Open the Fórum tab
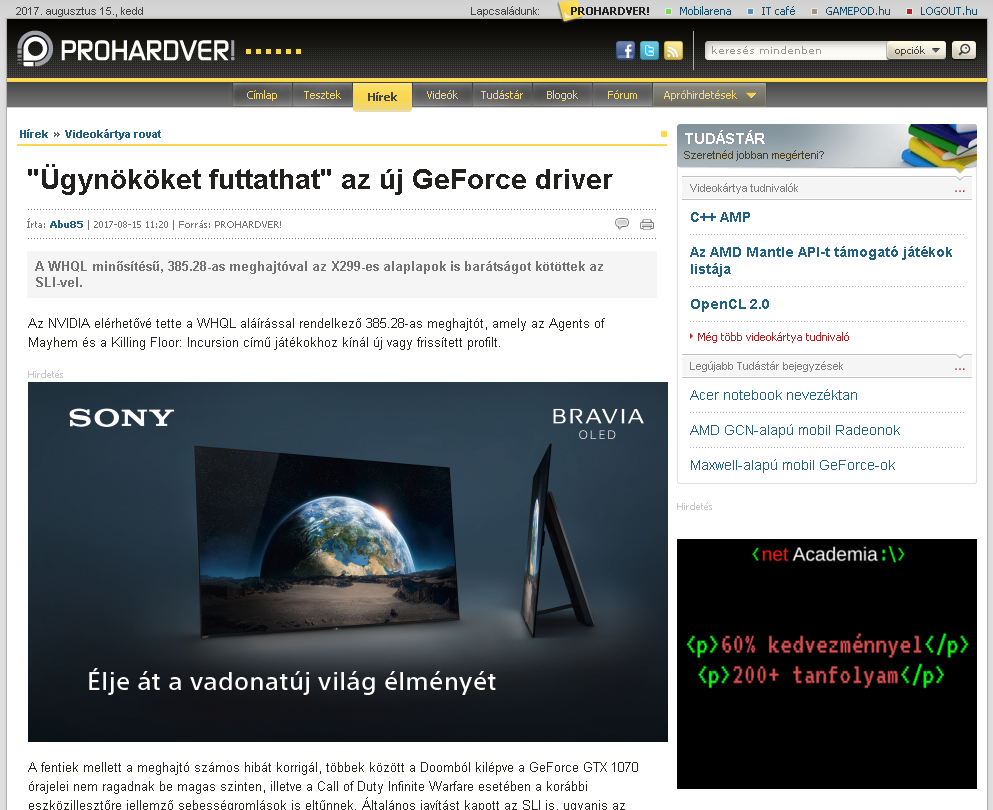Viewport: 993px width, 810px height. tap(622, 95)
